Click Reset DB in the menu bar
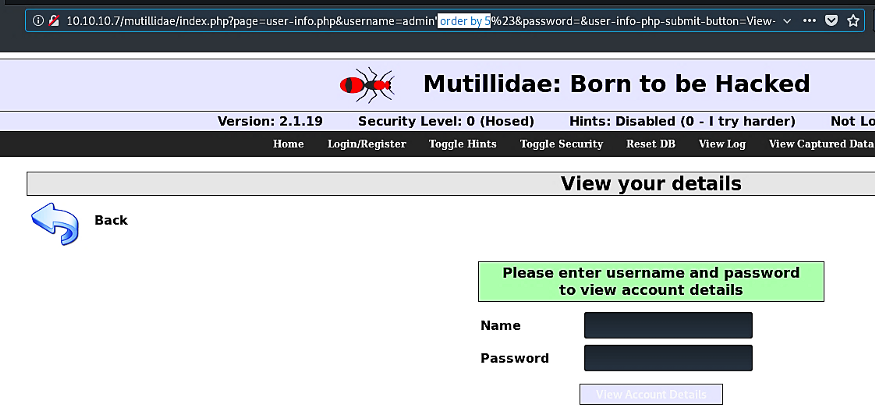This screenshot has width=875, height=407. [651, 144]
